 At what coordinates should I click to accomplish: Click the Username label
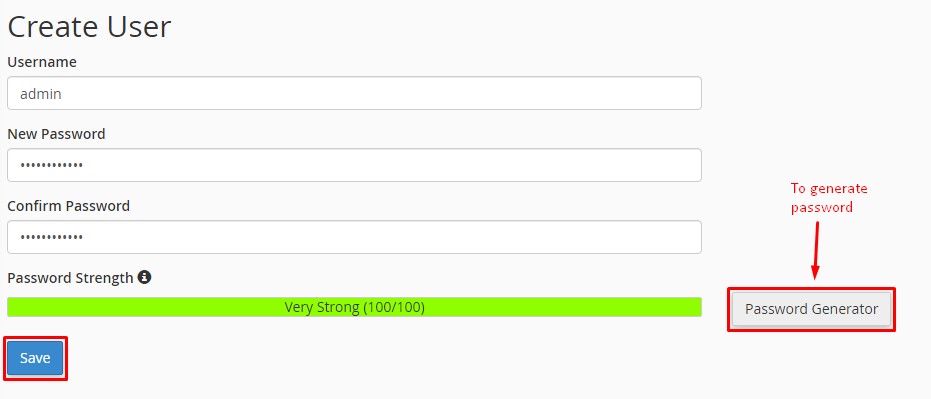[x=42, y=62]
